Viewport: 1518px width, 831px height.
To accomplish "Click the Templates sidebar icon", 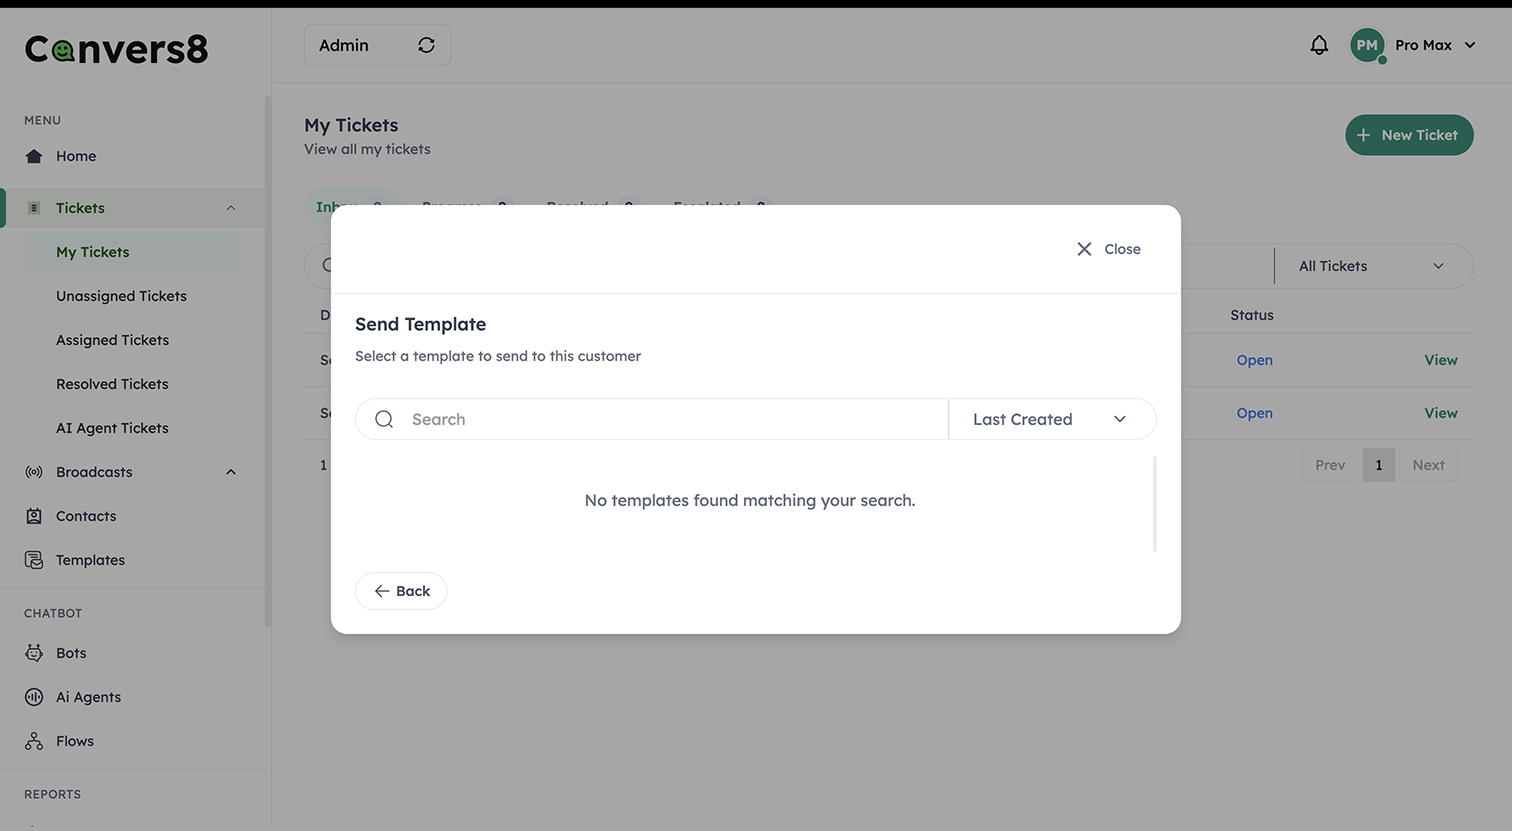I will tap(34, 560).
